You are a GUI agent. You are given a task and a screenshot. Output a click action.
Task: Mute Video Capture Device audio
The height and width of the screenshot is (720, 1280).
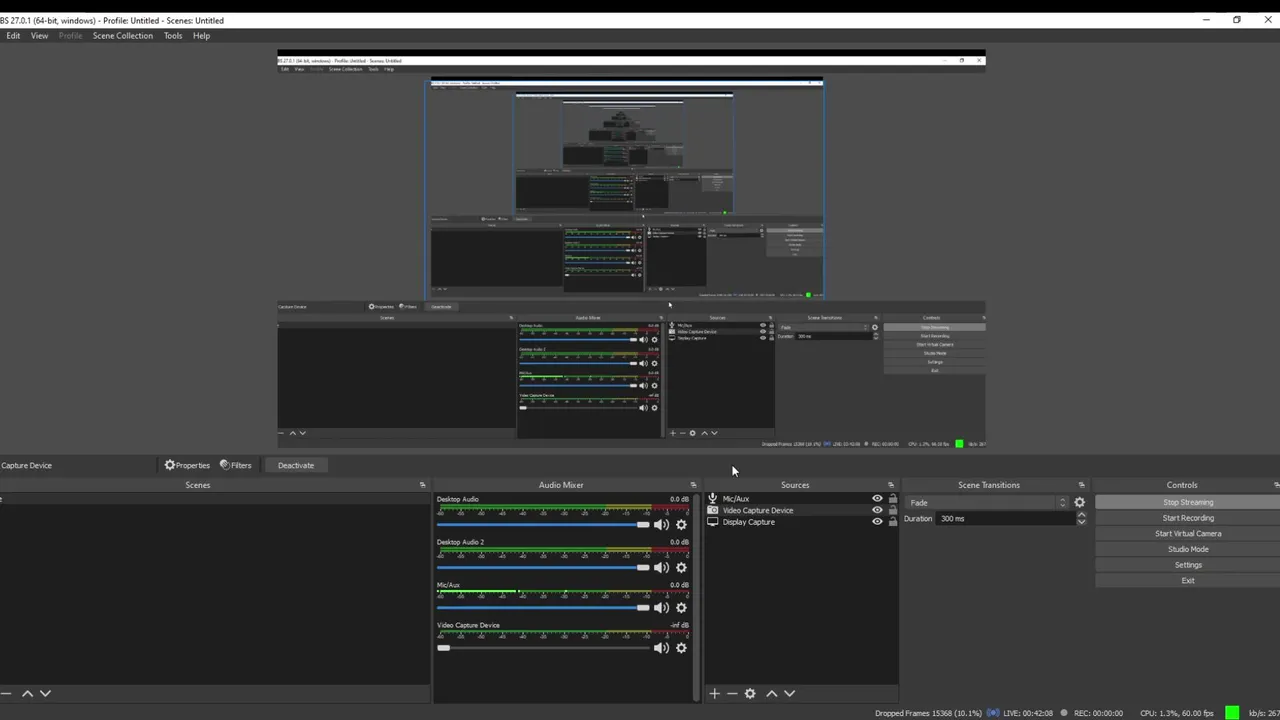661,648
